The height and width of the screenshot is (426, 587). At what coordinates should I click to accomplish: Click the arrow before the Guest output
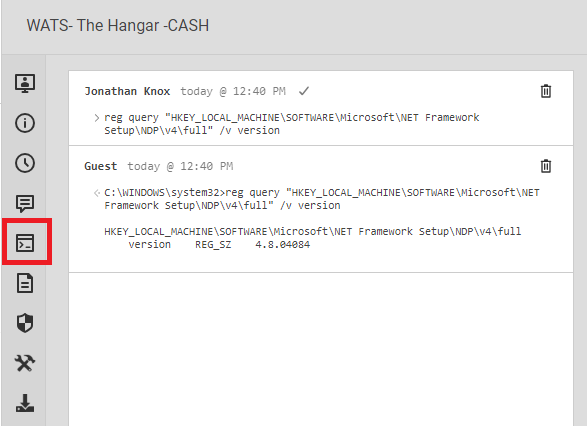coord(97,193)
